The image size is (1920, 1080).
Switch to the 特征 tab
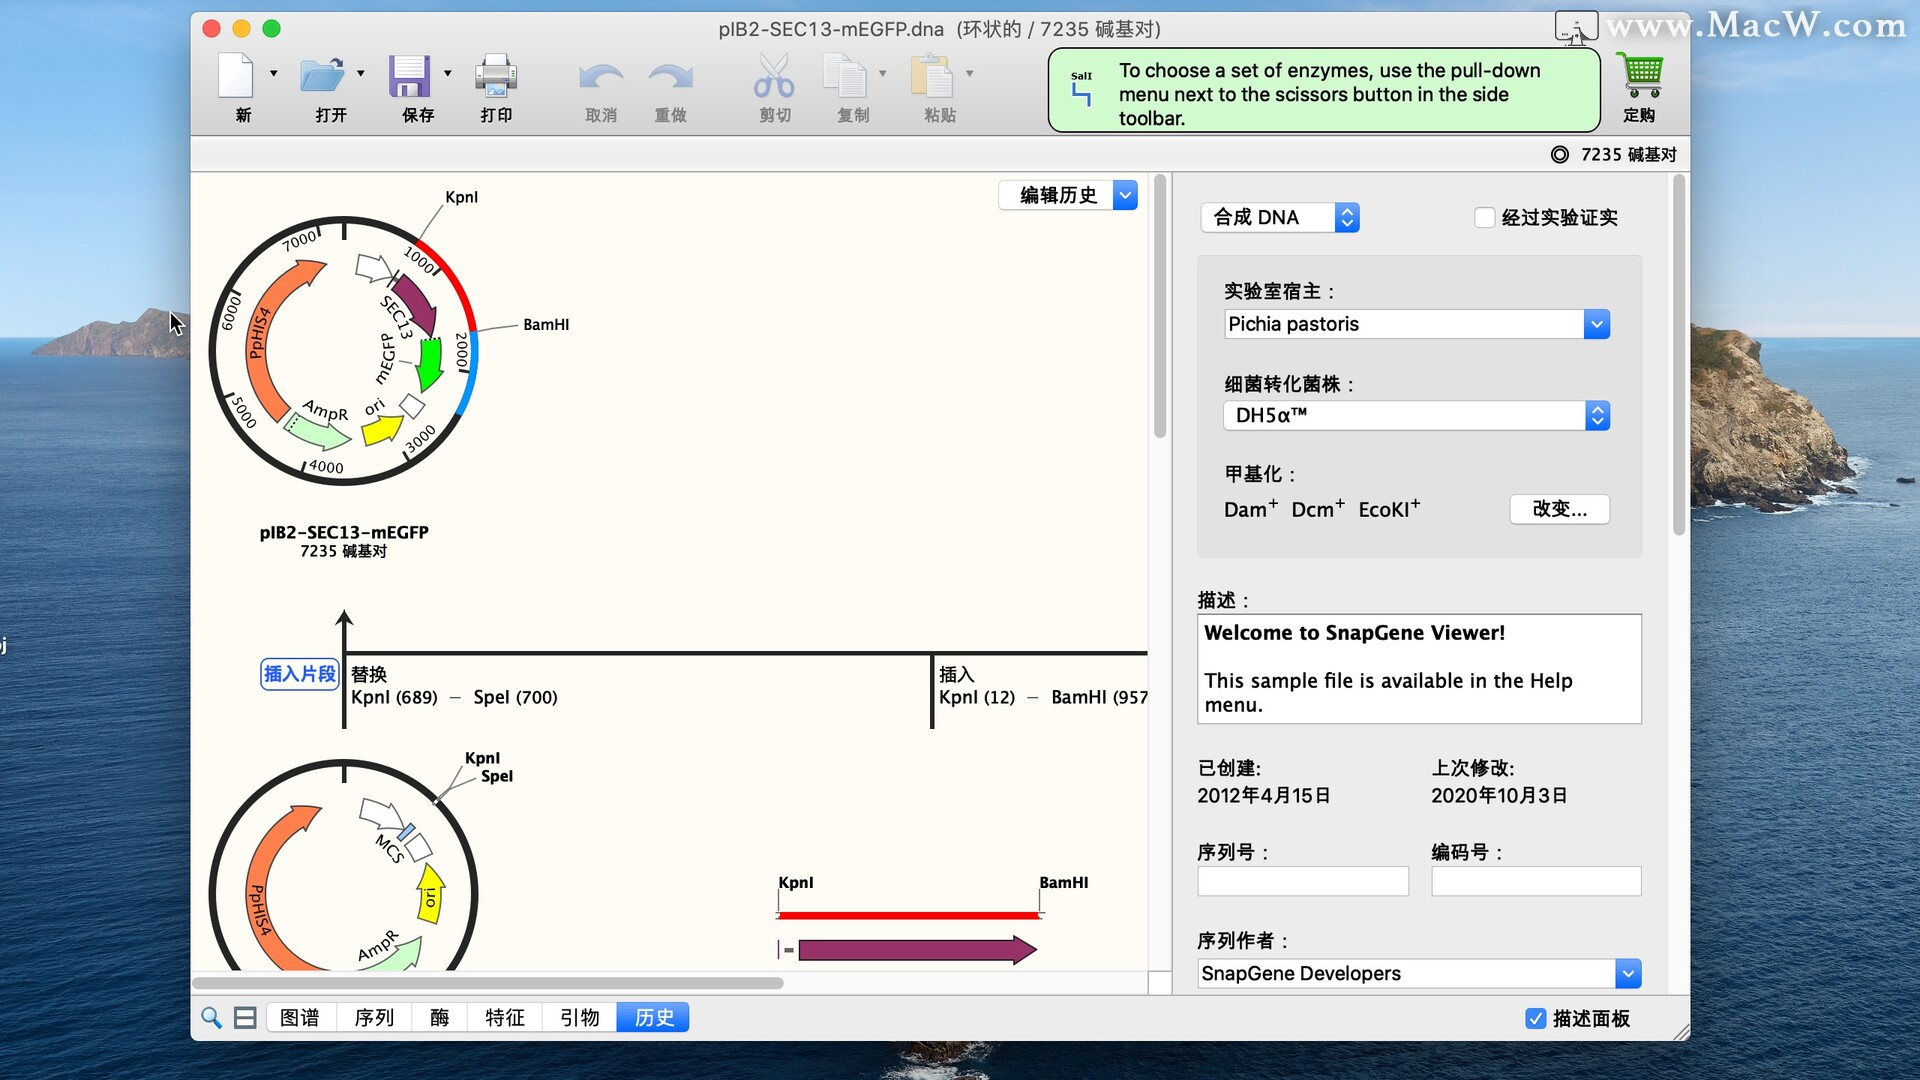tap(504, 1018)
